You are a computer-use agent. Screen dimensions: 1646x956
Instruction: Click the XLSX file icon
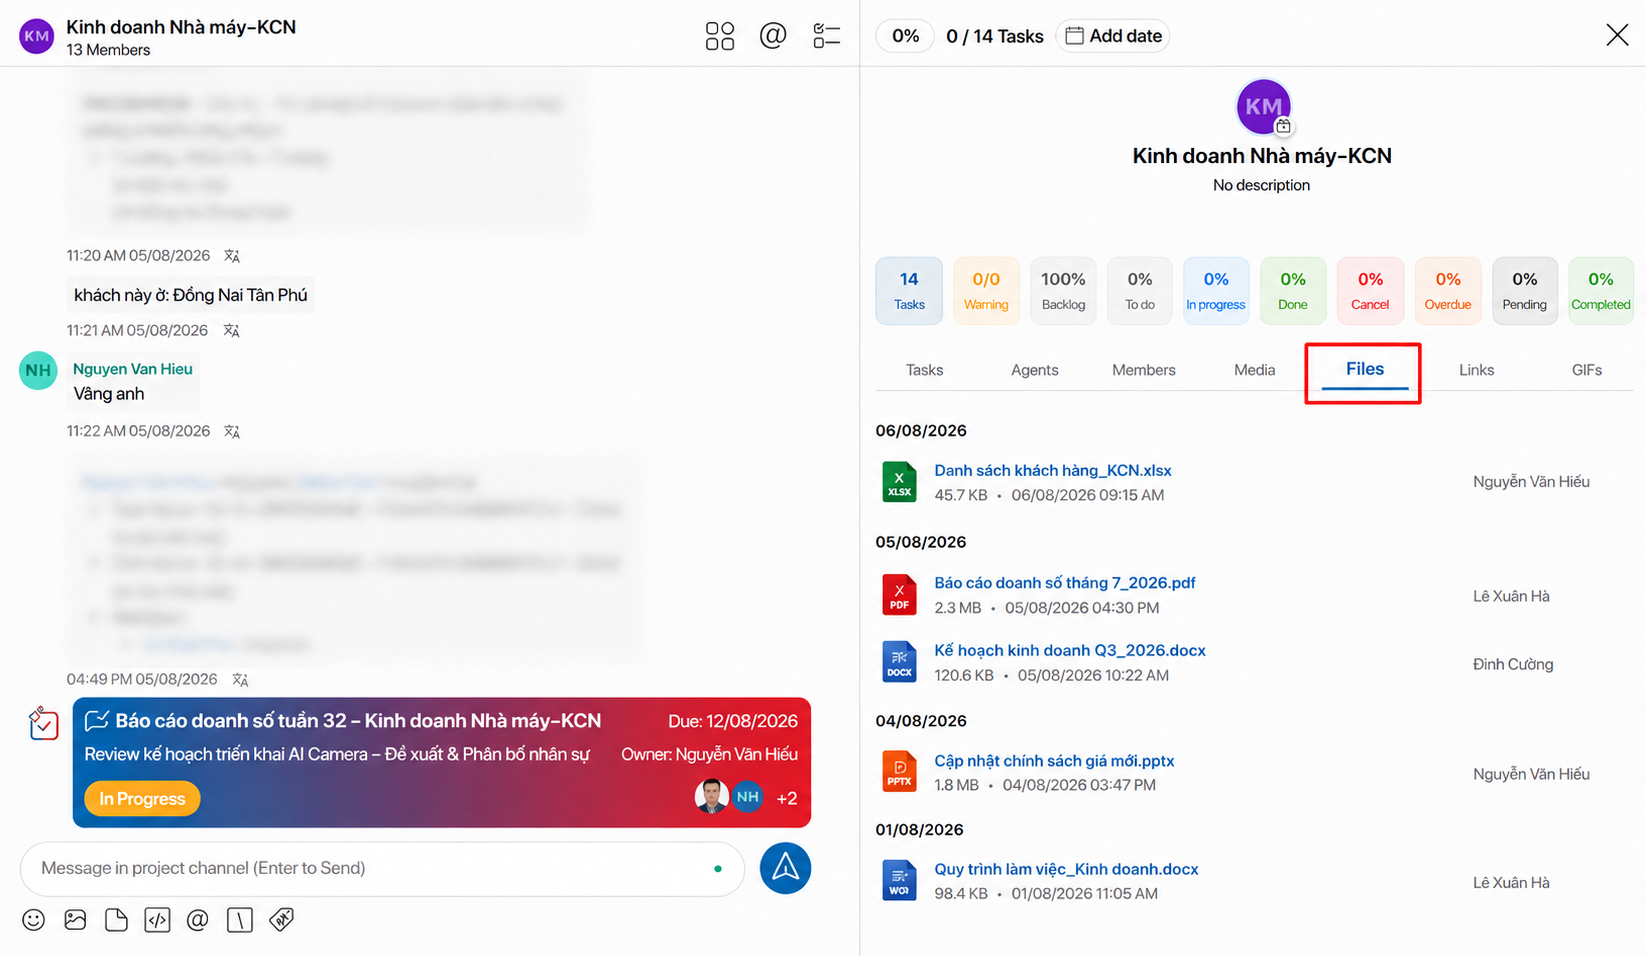[899, 482]
